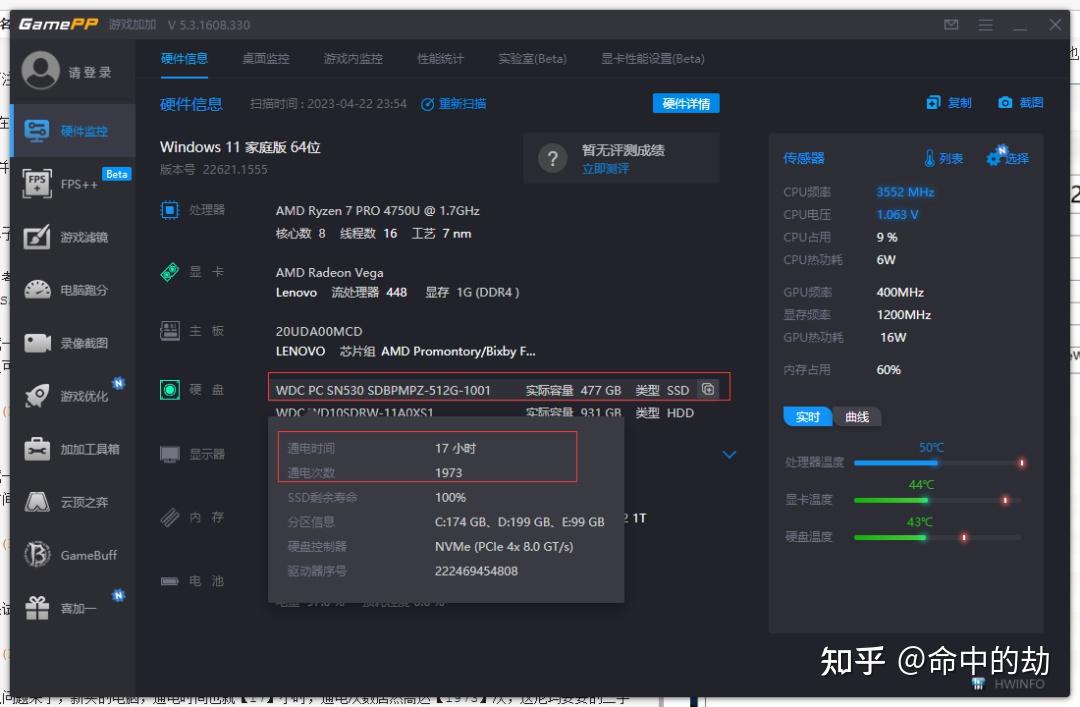Open 云顶之弈 sidebar item
Image resolution: width=1080 pixels, height=707 pixels.
click(x=73, y=502)
